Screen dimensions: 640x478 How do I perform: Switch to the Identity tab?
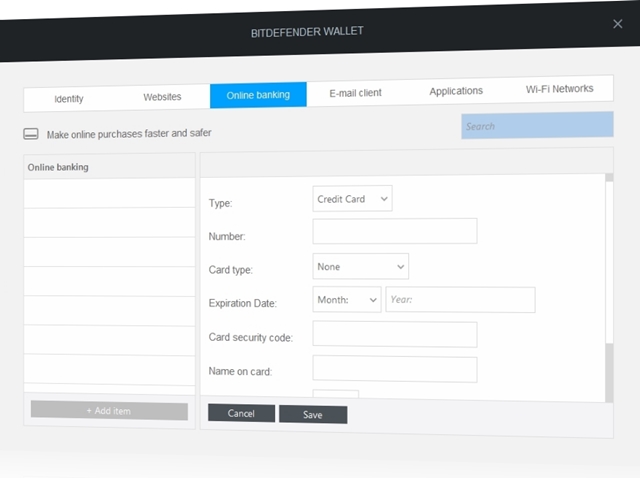coord(69,99)
